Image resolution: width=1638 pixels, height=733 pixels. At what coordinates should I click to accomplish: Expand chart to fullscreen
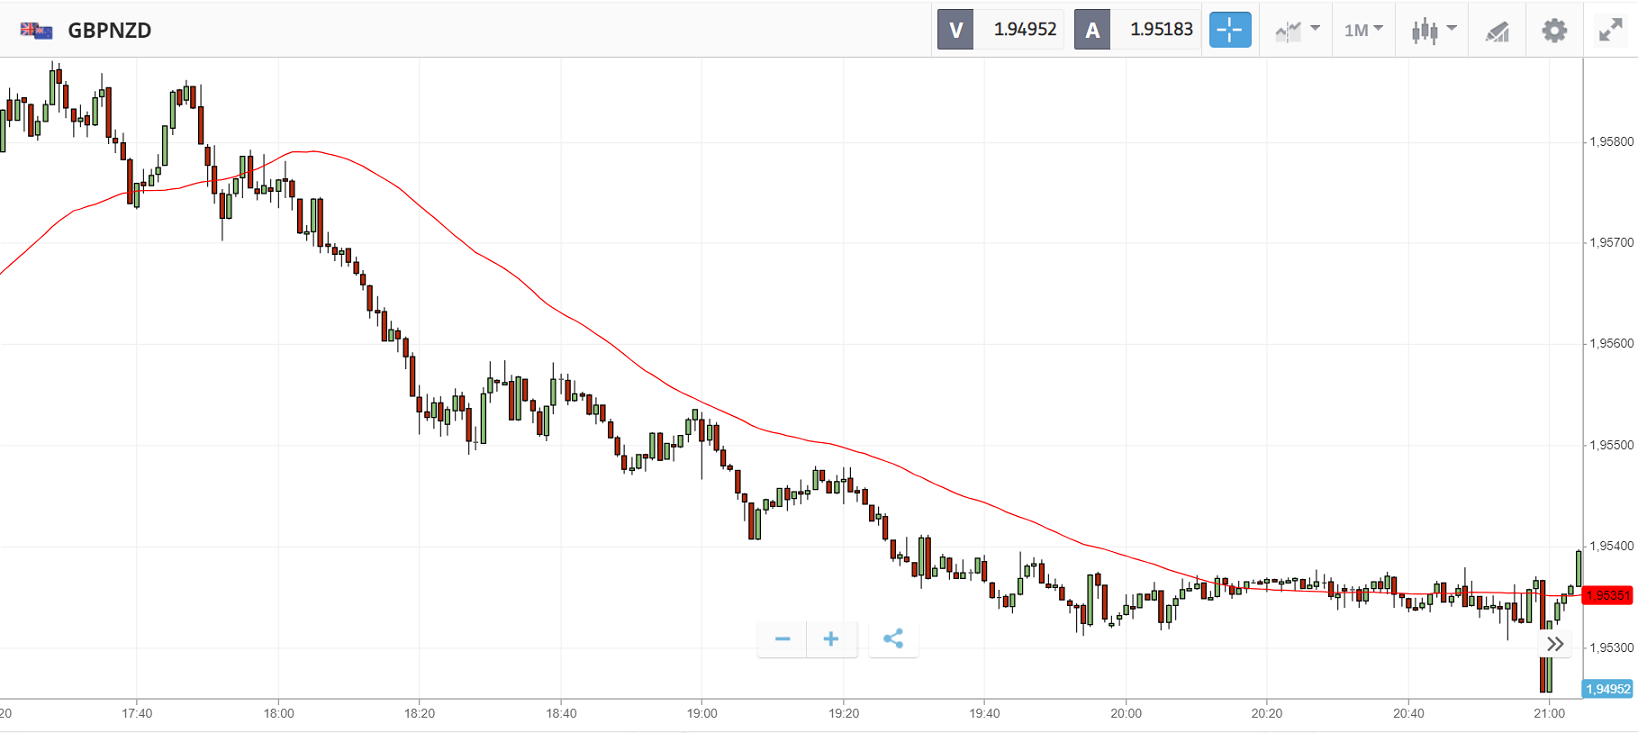point(1610,30)
